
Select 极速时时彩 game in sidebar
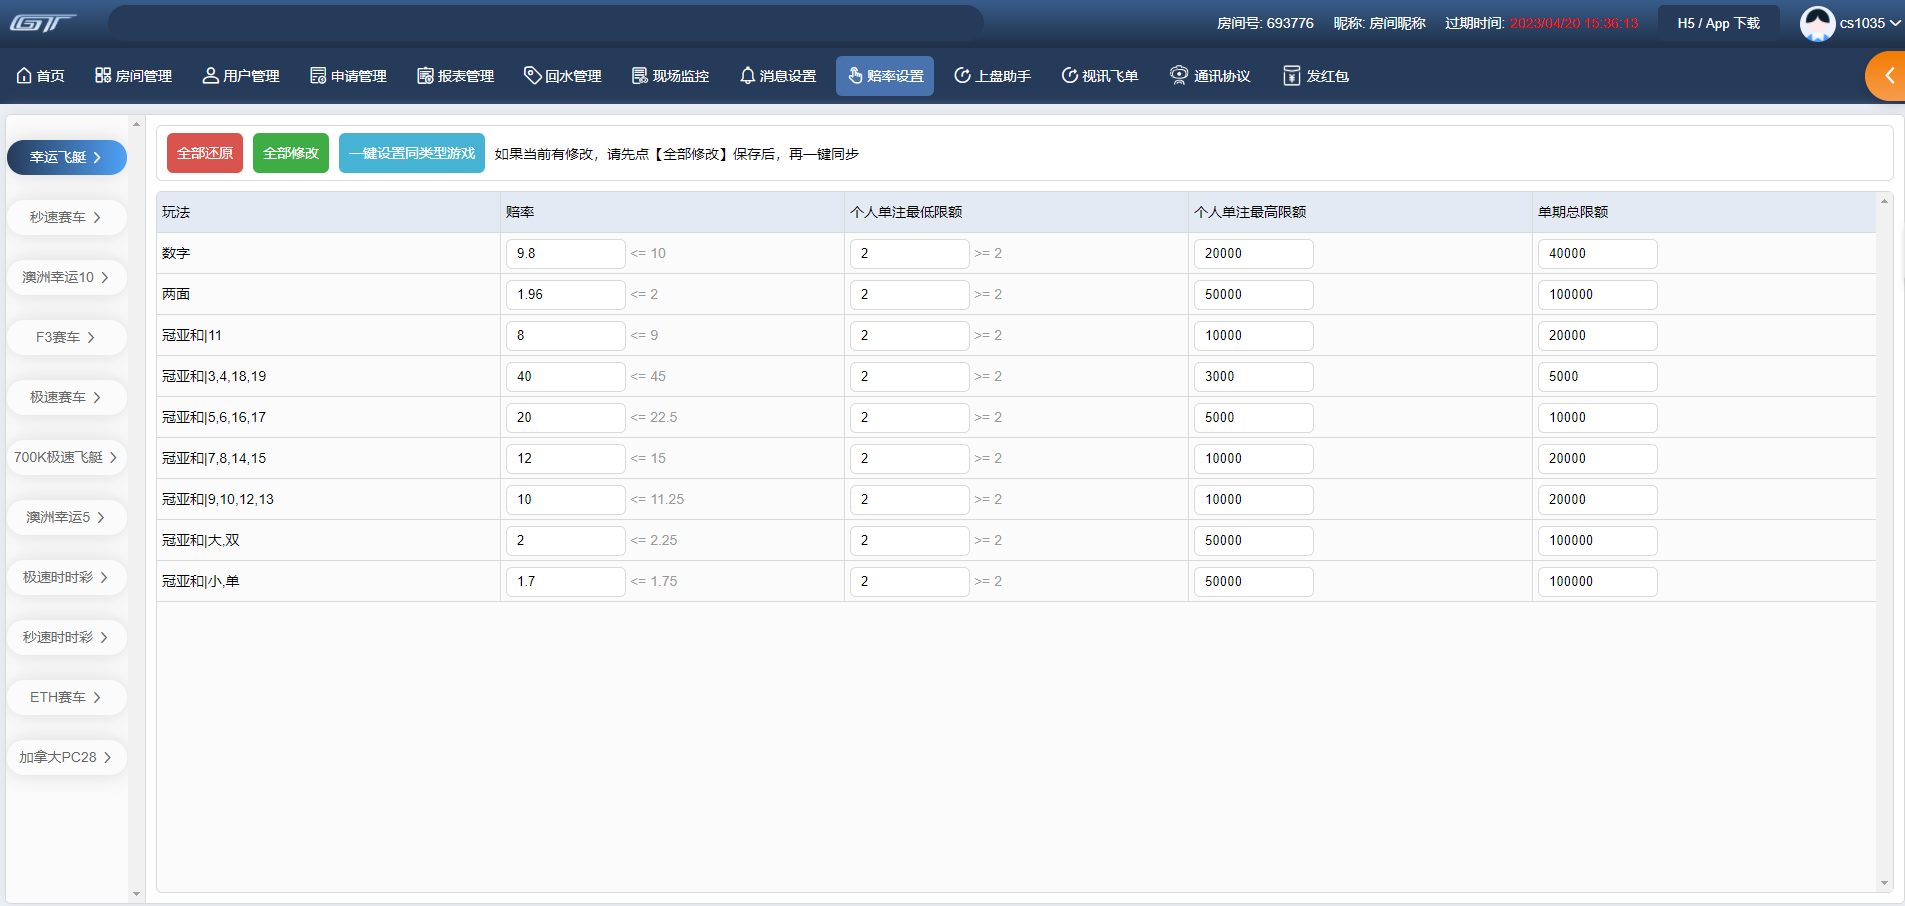click(67, 577)
